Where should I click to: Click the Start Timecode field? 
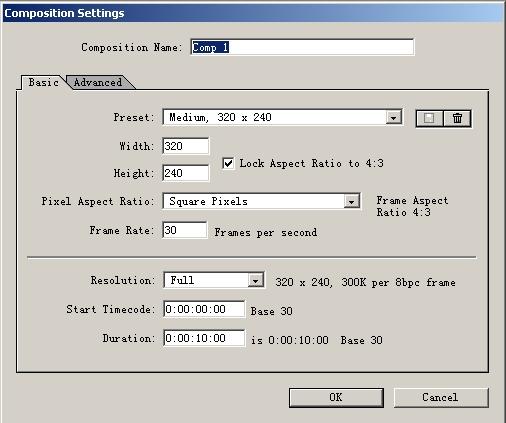tap(204, 309)
